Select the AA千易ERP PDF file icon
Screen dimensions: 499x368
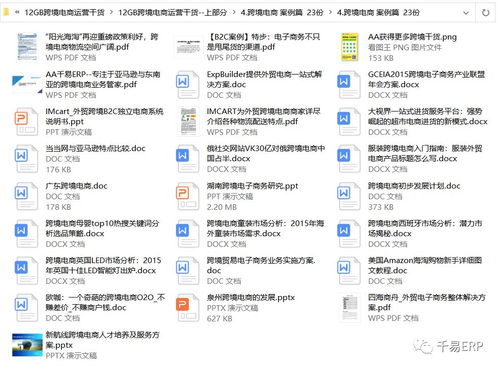[27, 84]
